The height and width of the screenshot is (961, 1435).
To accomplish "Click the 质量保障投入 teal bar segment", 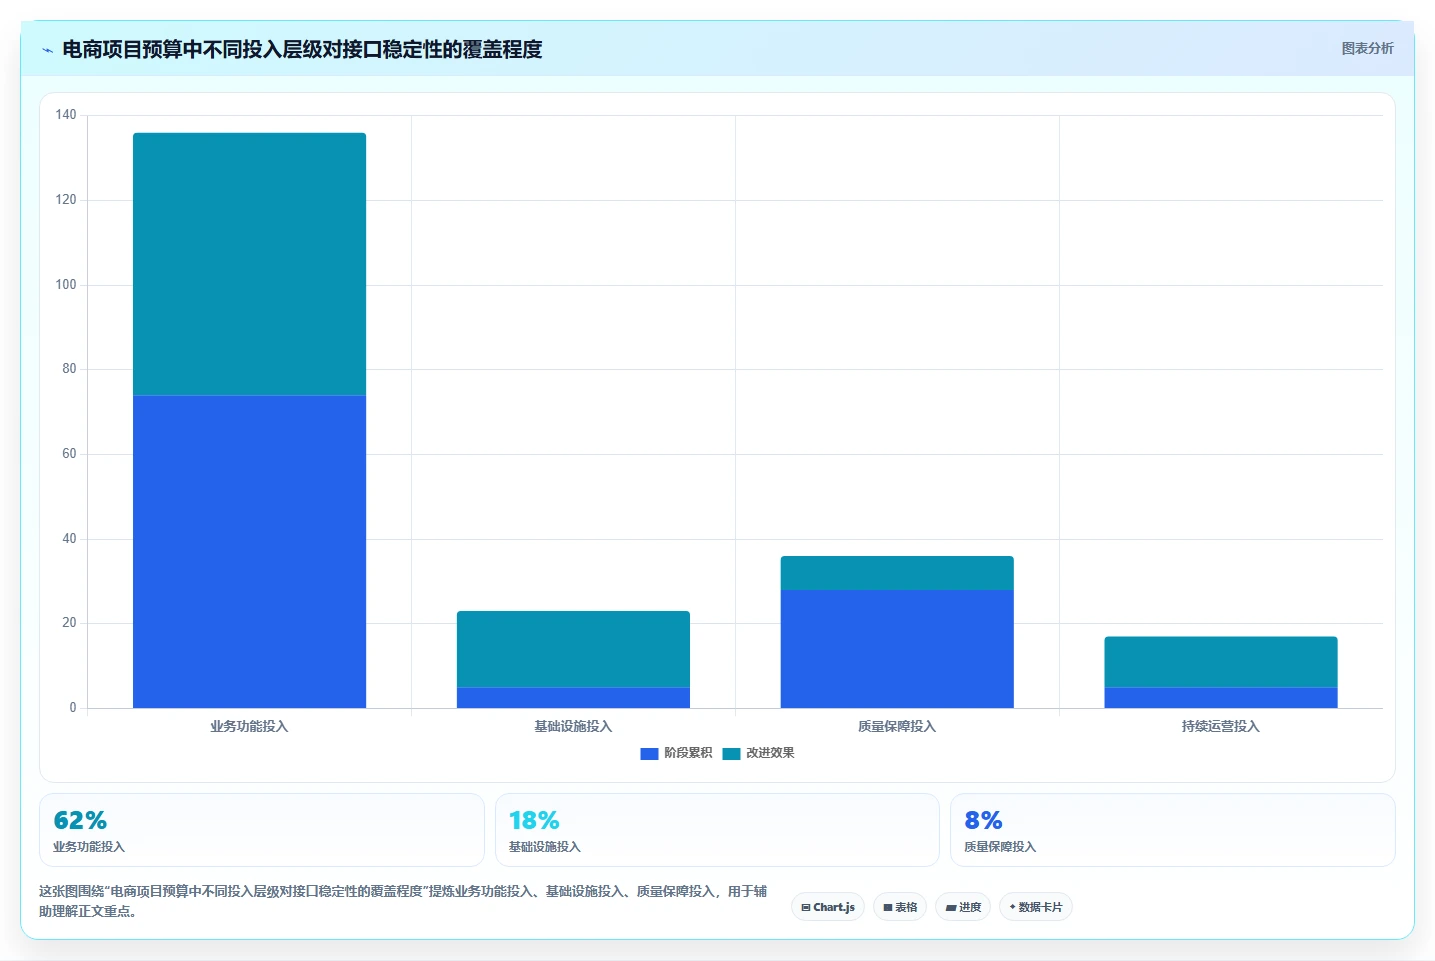I will [897, 573].
